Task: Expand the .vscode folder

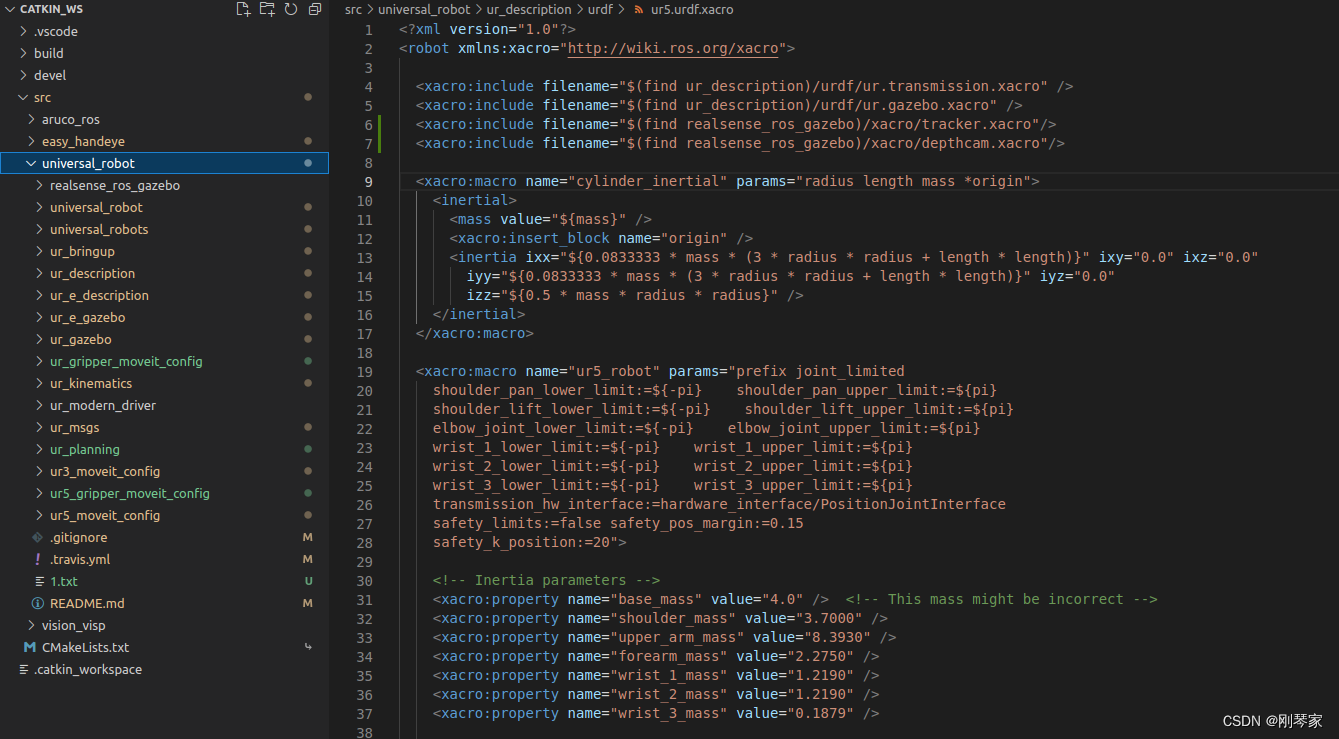Action: point(24,31)
